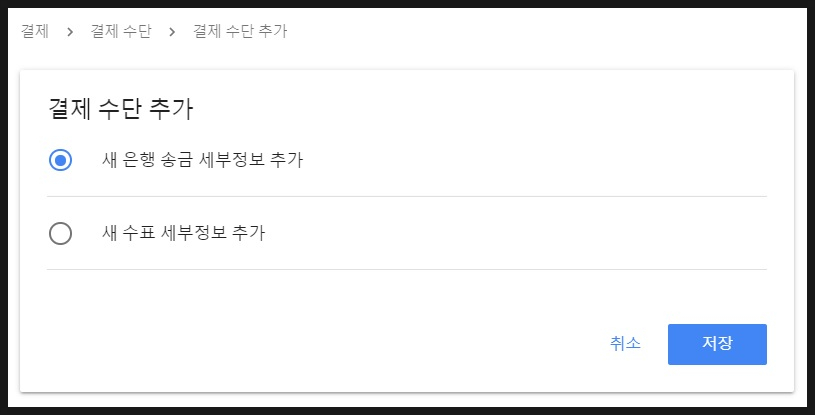Click the blue filled dot of selected radio
This screenshot has width=815, height=415.
[60, 160]
